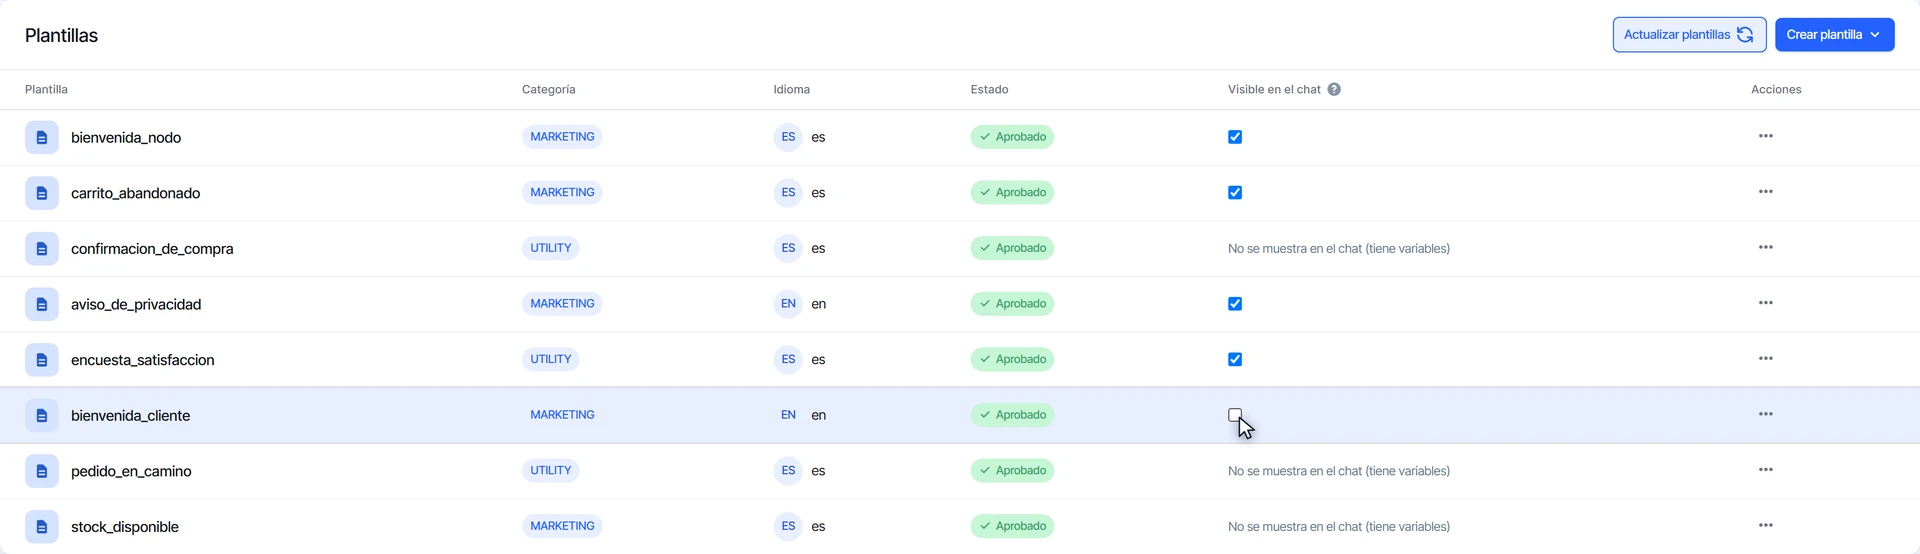Click the Categoría column header

[x=548, y=89]
